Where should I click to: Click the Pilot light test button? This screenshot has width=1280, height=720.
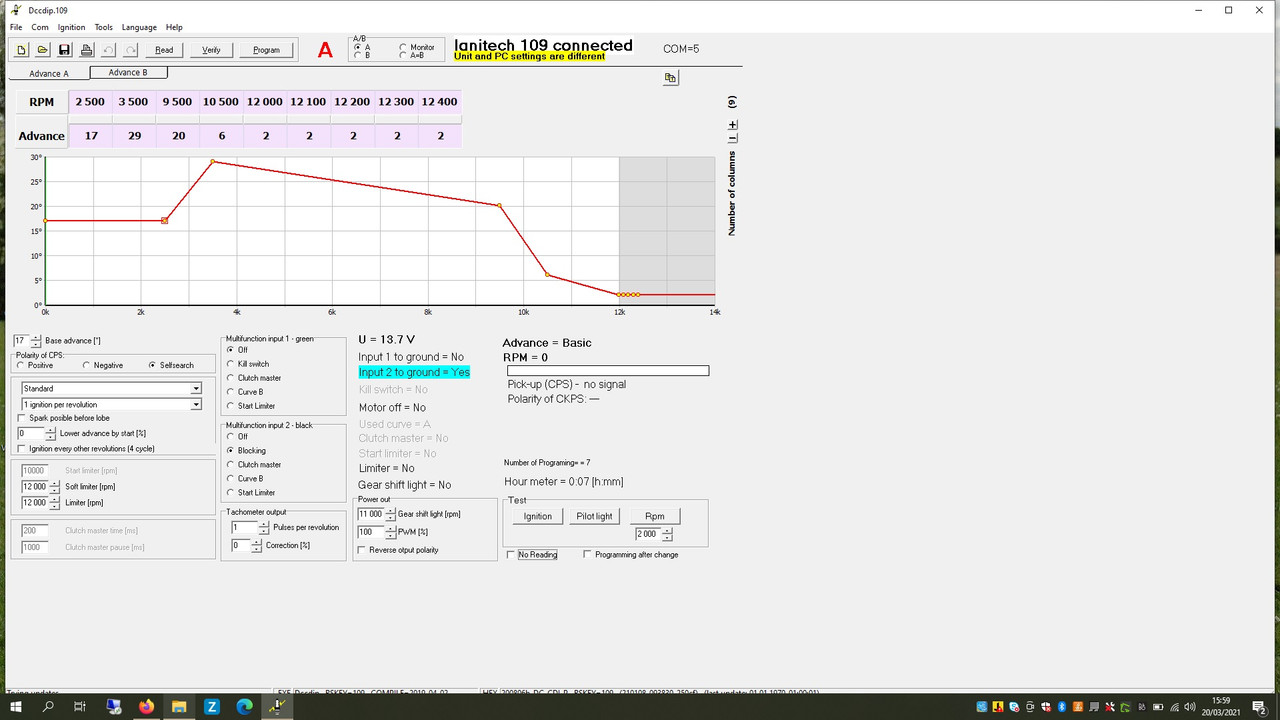pos(594,516)
